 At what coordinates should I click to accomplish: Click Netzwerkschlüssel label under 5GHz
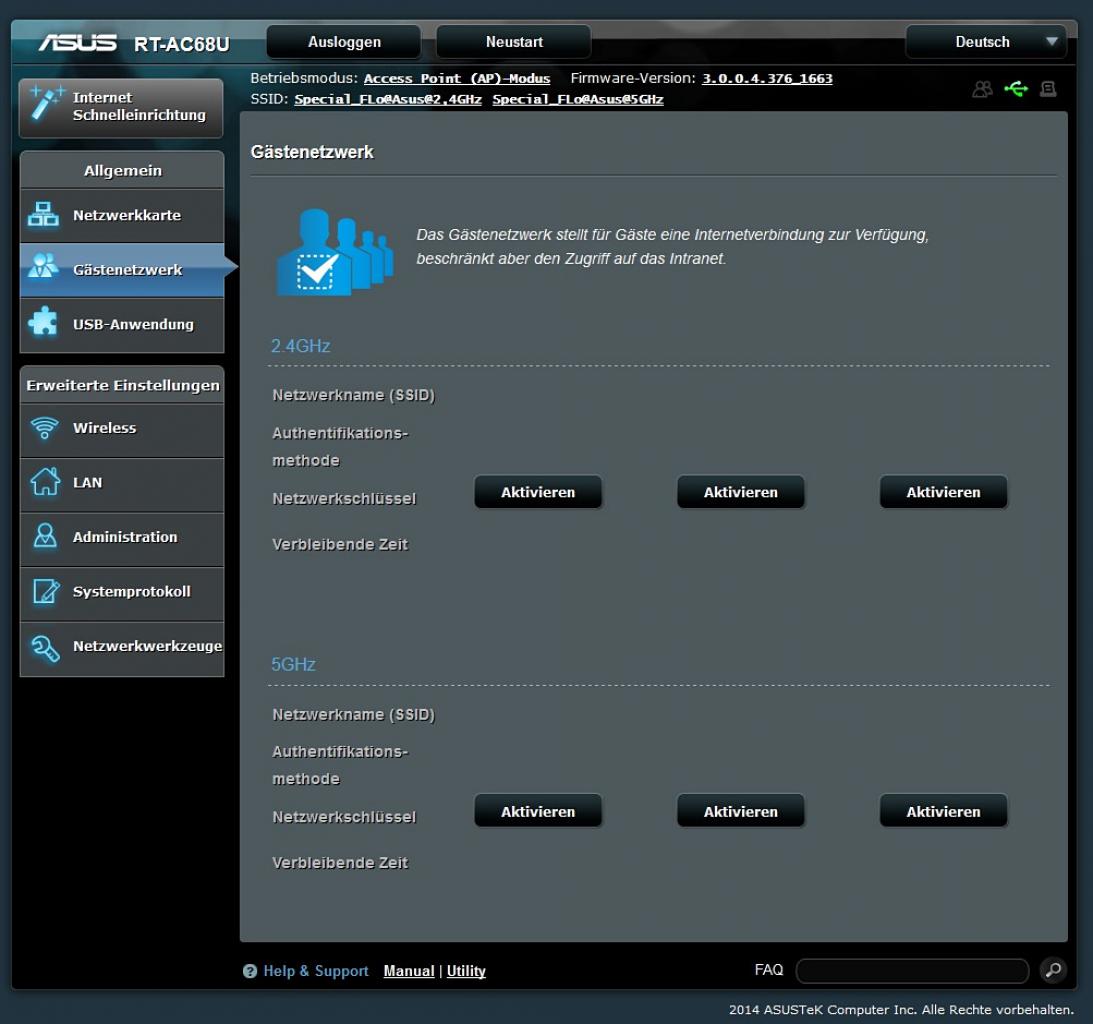pos(344,817)
